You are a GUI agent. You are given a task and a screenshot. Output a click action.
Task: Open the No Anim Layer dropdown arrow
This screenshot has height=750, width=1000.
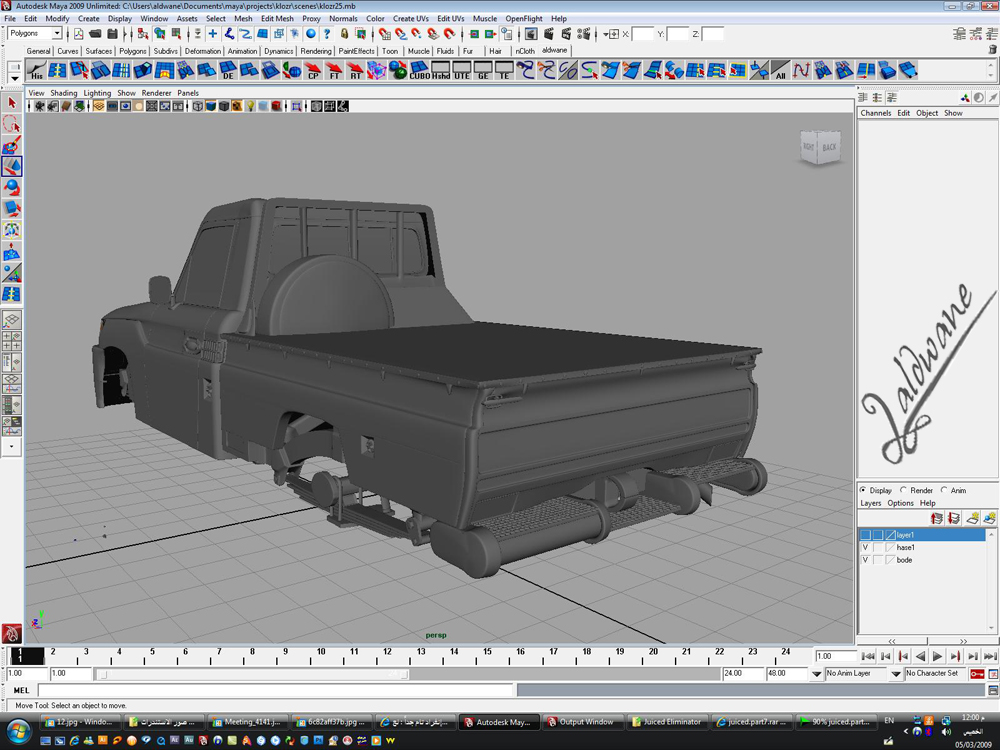(x=816, y=673)
